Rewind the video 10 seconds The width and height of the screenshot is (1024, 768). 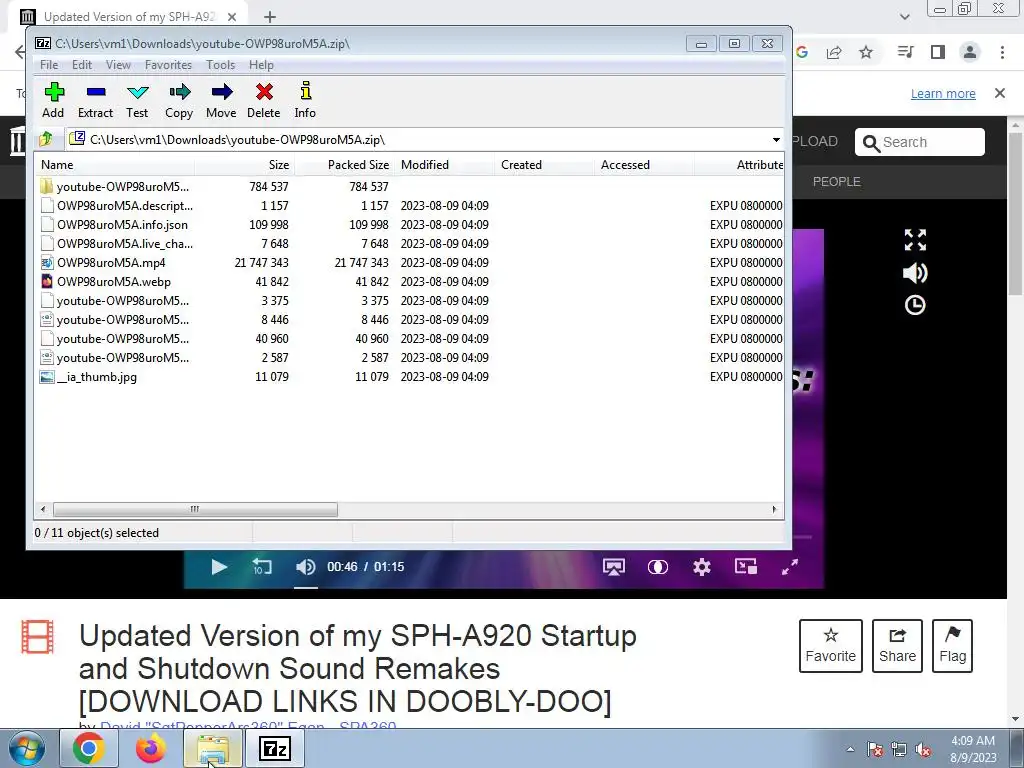262,567
